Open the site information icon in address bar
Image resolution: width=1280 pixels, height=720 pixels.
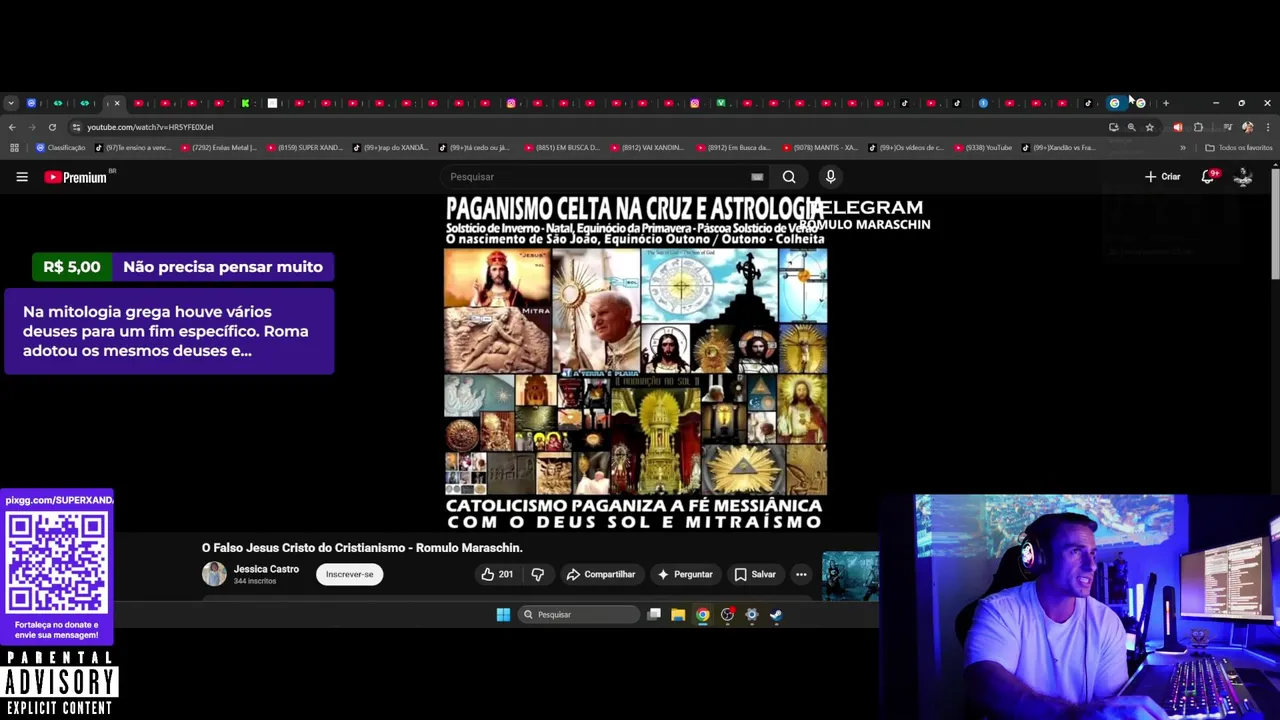76,127
